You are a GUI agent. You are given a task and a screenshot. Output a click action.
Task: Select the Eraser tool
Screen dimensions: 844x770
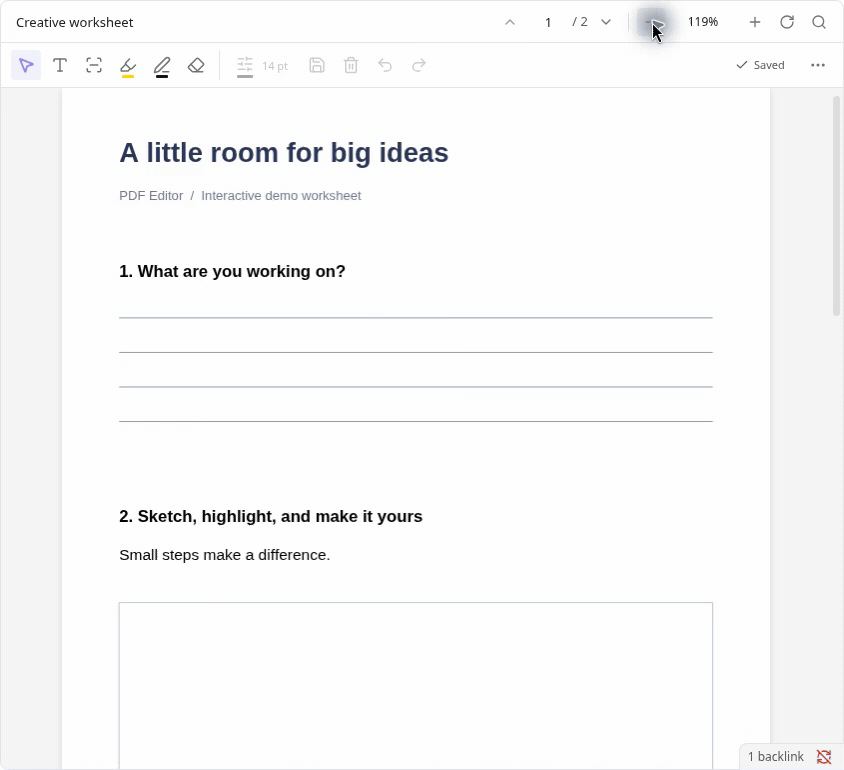pyautogui.click(x=196, y=66)
